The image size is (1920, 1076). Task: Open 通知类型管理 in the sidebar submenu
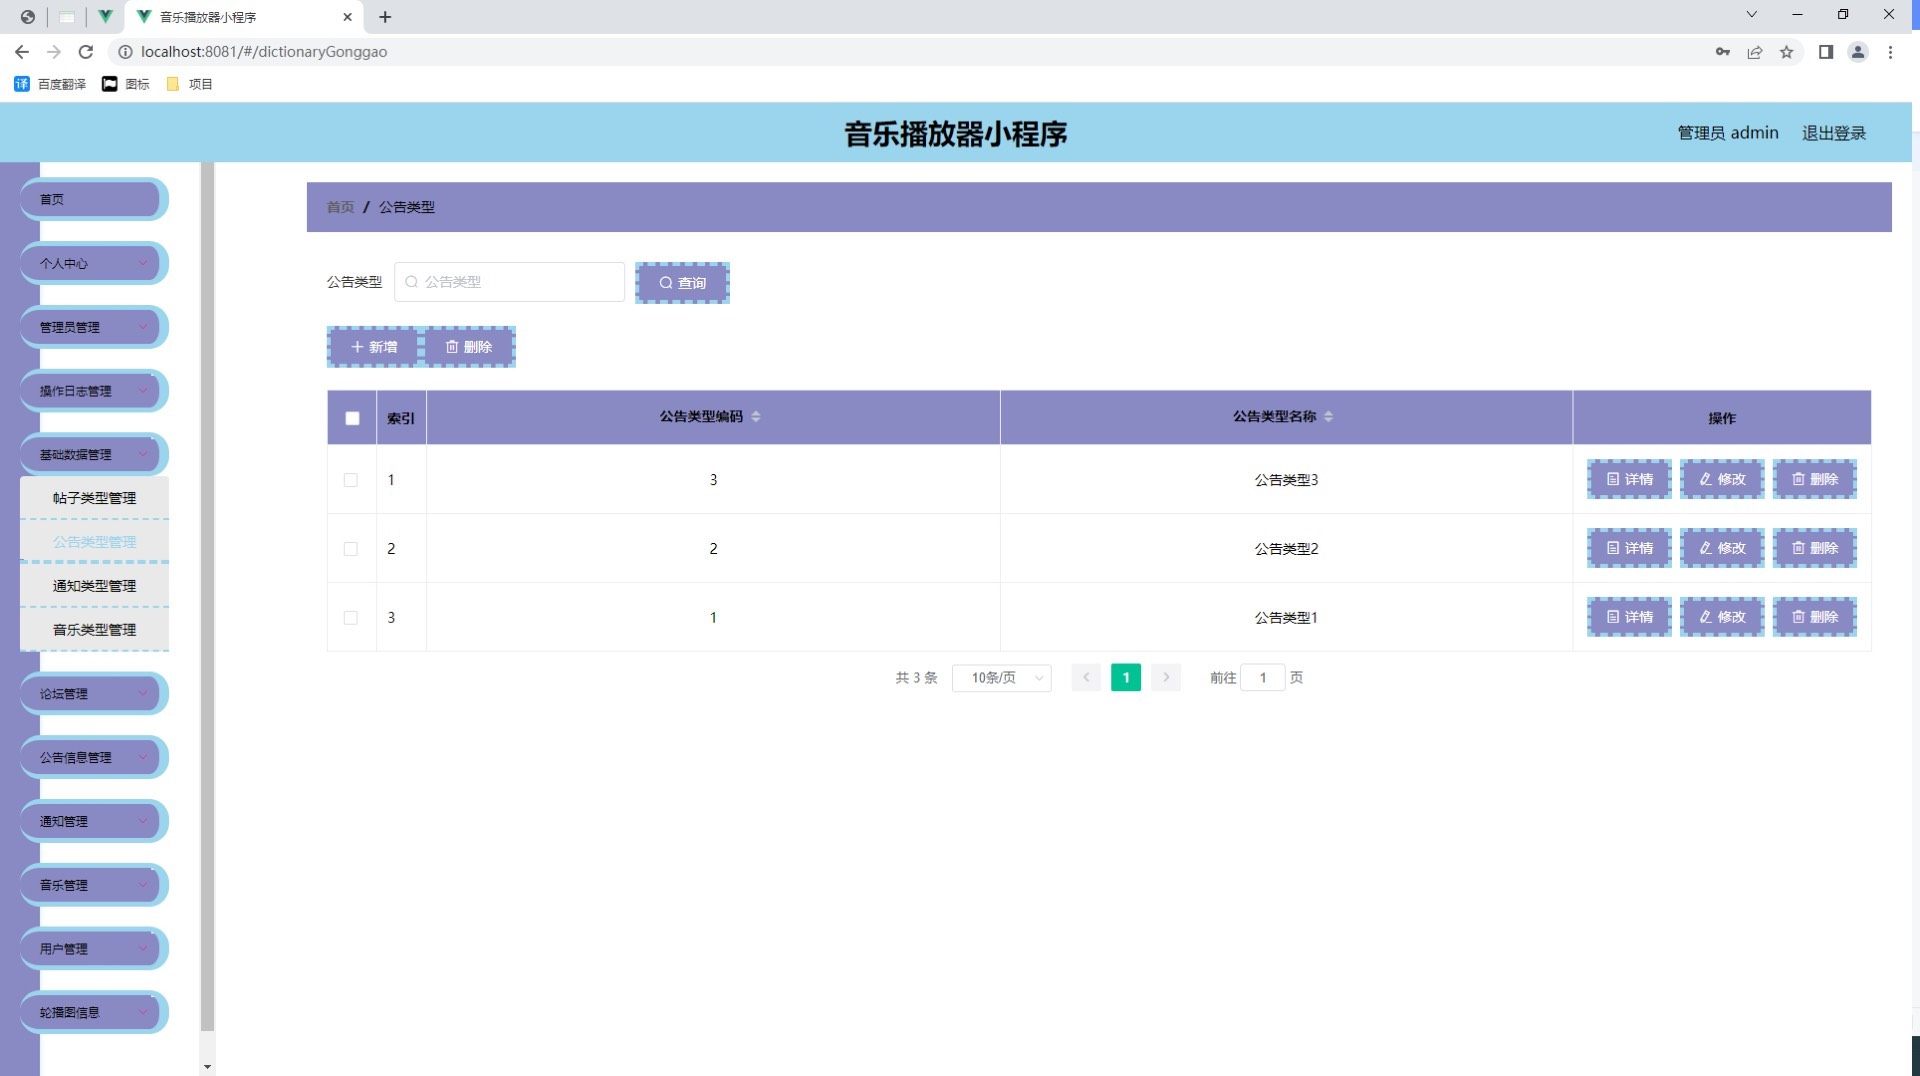[x=94, y=586]
